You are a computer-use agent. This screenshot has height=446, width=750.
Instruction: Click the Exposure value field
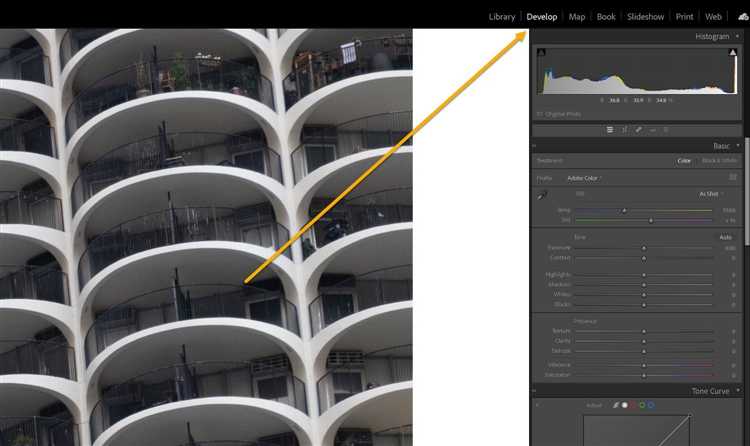pos(730,248)
